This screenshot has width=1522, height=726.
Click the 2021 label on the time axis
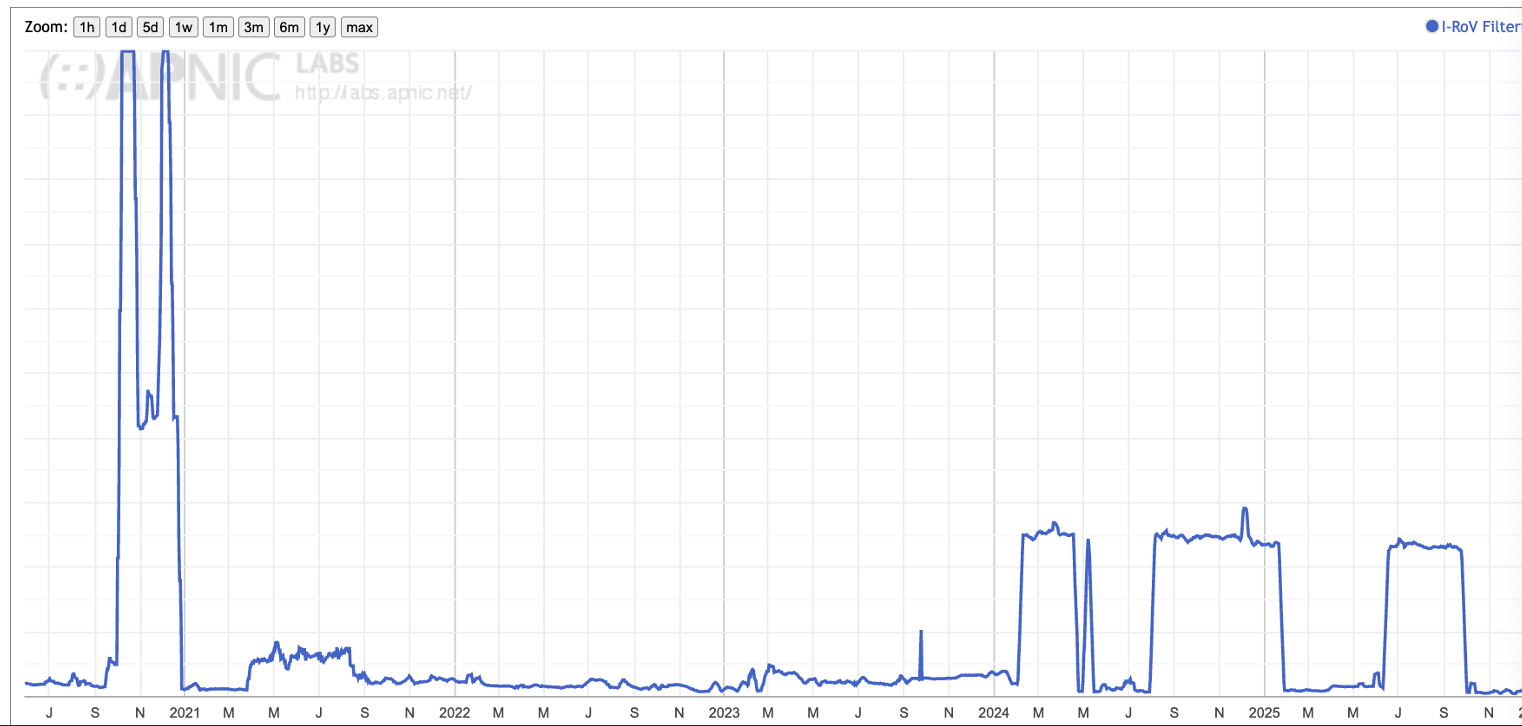coord(185,713)
